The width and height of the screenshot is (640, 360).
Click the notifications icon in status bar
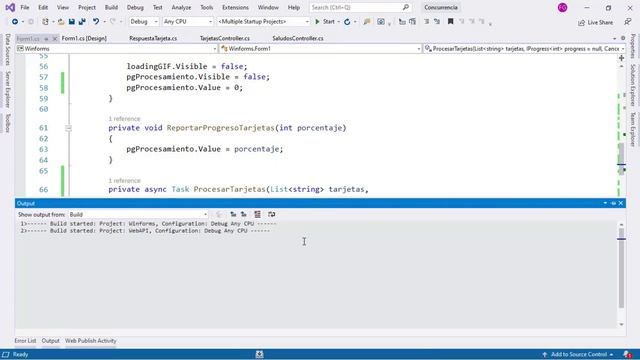627,354
